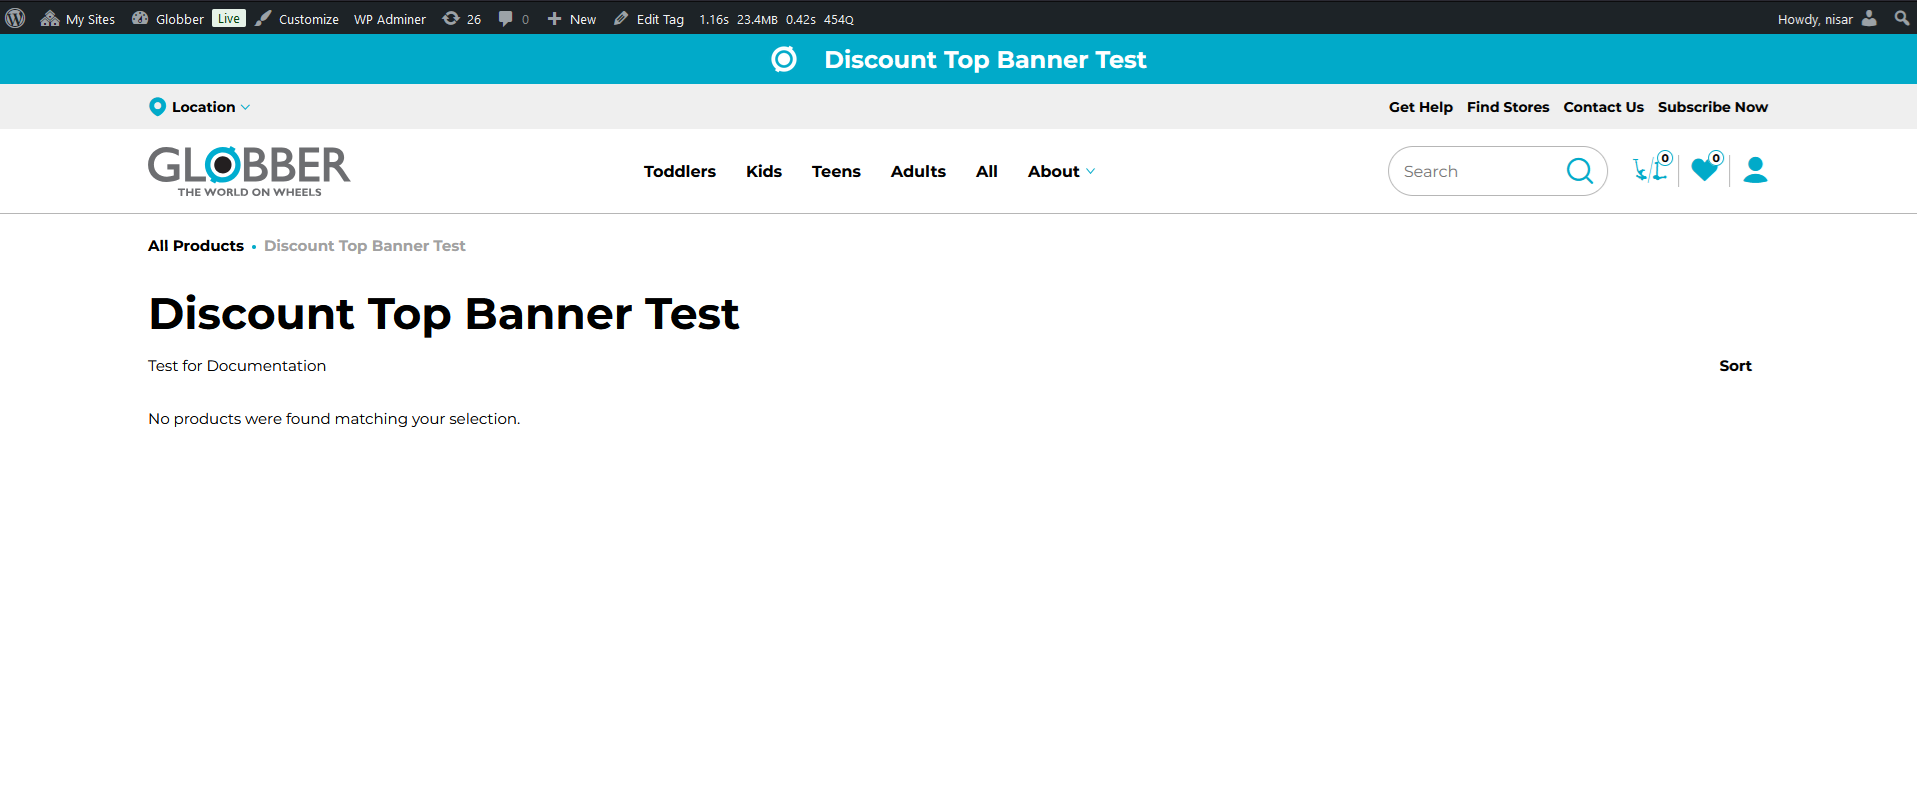
Task: Open the scooter cart icon
Action: [x=1651, y=168]
